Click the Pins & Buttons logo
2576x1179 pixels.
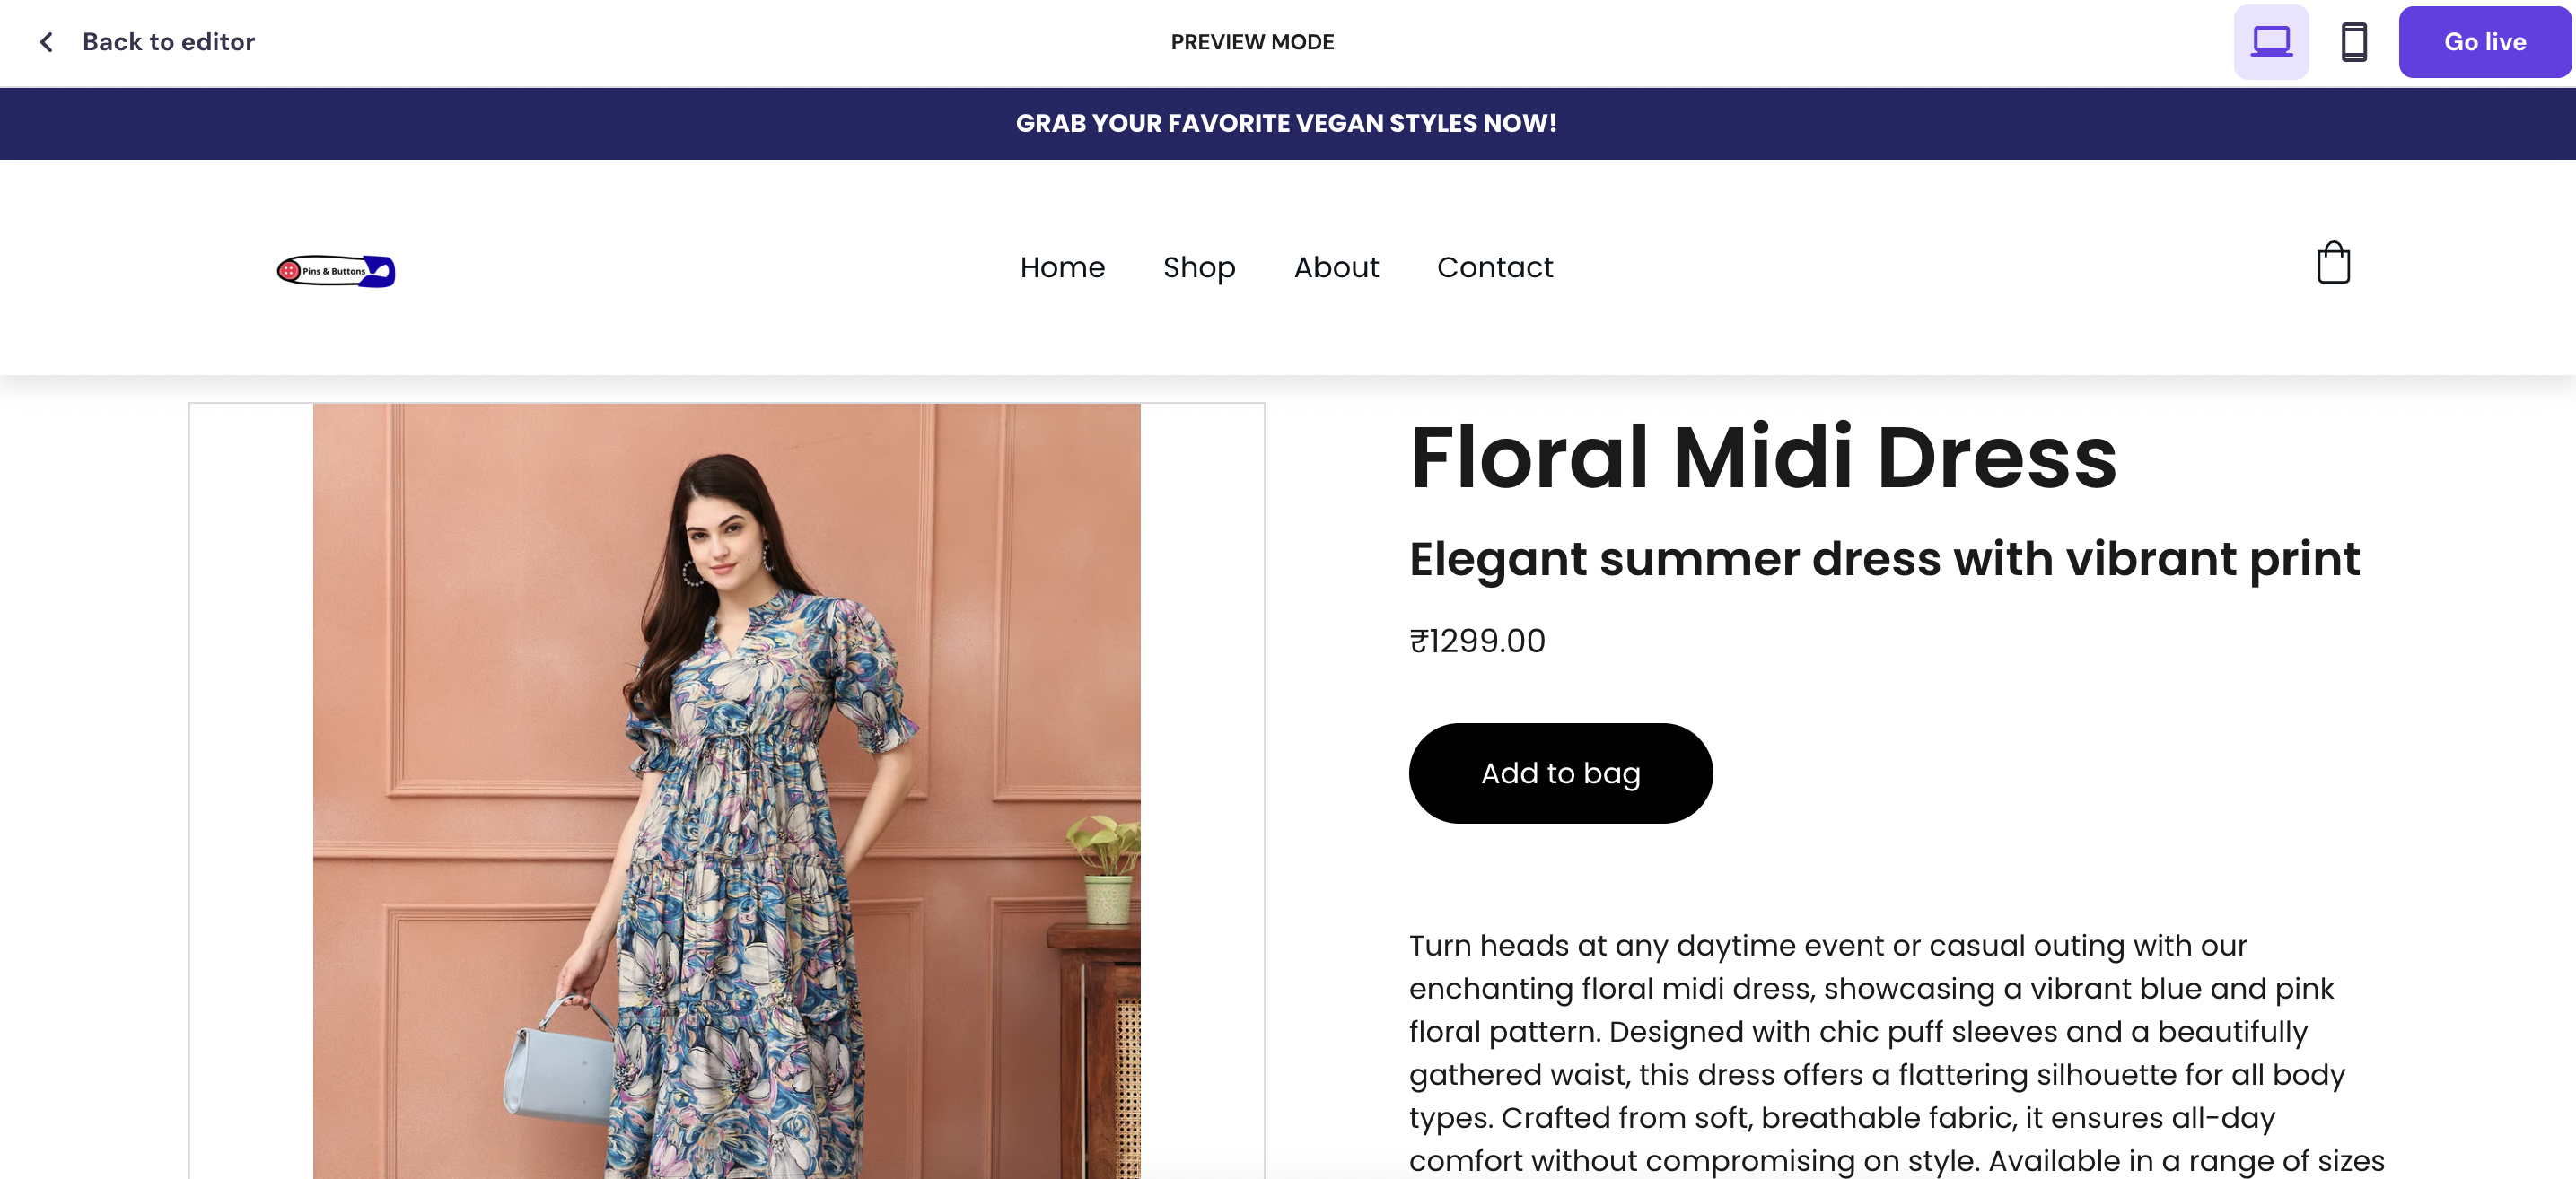tap(336, 270)
